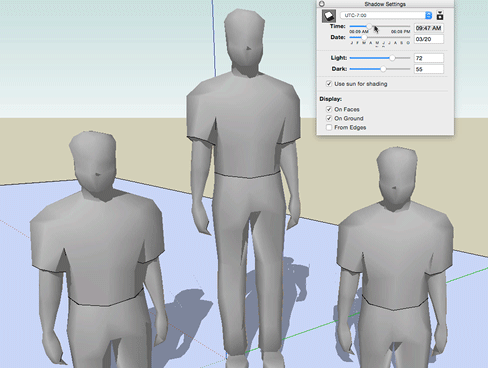The height and width of the screenshot is (368, 488).
Task: Click the 03/20 date field
Action: click(429, 39)
